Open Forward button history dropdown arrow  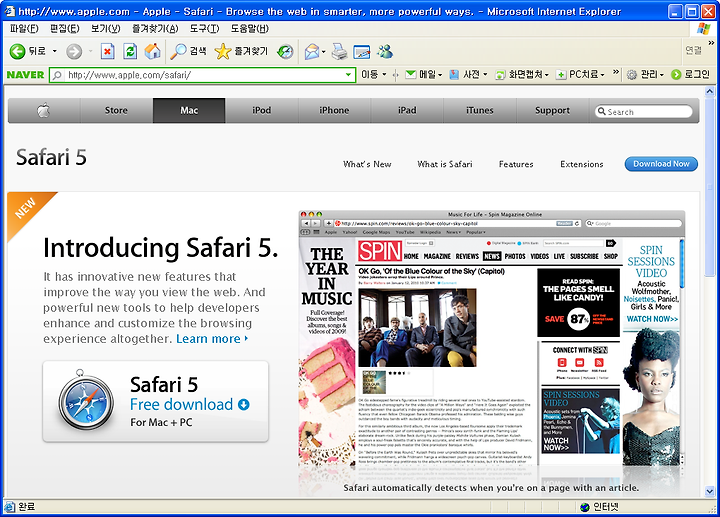[x=90, y=51]
